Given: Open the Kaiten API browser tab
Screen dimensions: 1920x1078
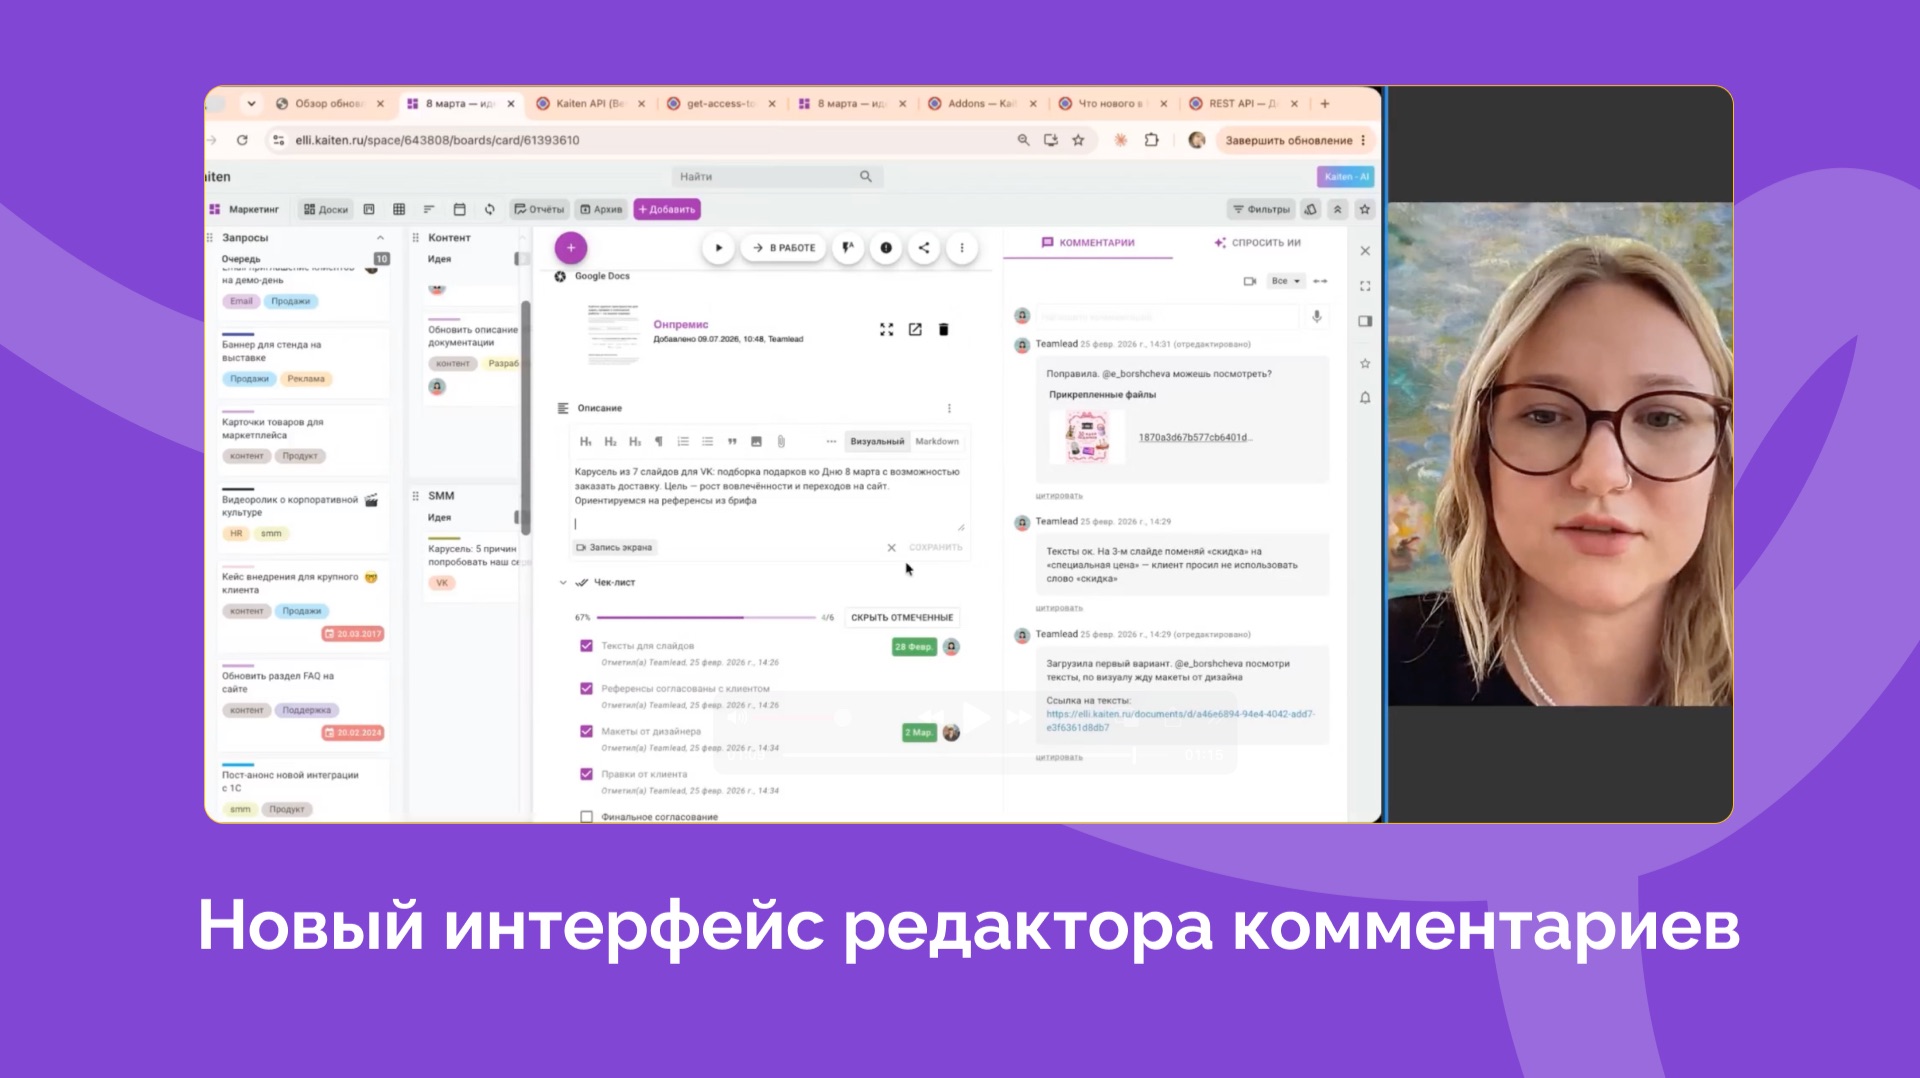Looking at the screenshot, I should click(x=590, y=103).
